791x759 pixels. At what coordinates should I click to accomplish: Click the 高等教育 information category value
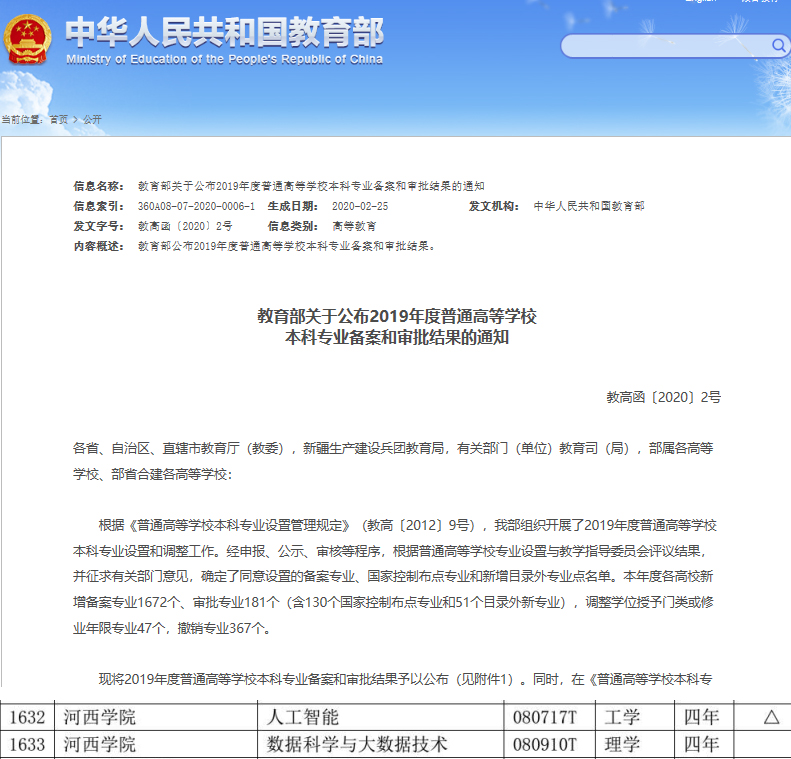pyautogui.click(x=354, y=226)
